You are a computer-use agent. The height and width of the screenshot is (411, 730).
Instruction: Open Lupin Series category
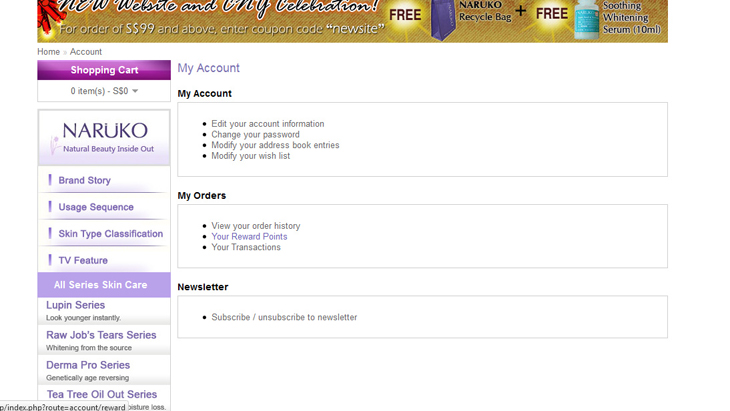(75, 305)
